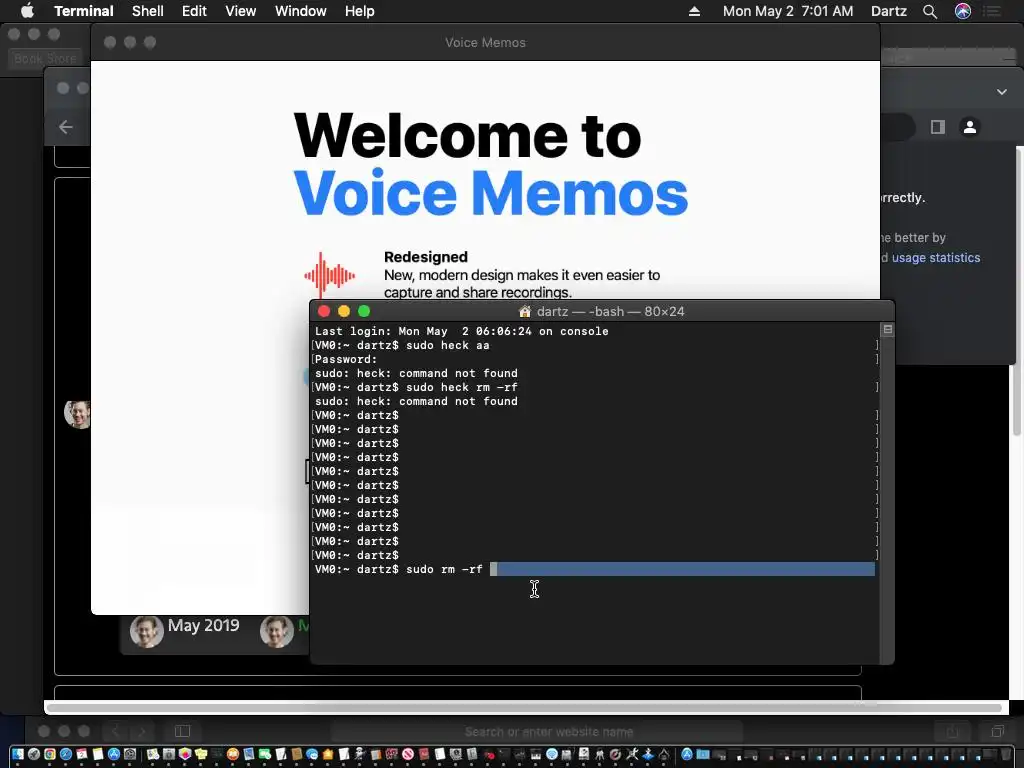The width and height of the screenshot is (1024, 768).
Task: Click the avatar thumbnail beside May 2019
Action: pos(146,631)
